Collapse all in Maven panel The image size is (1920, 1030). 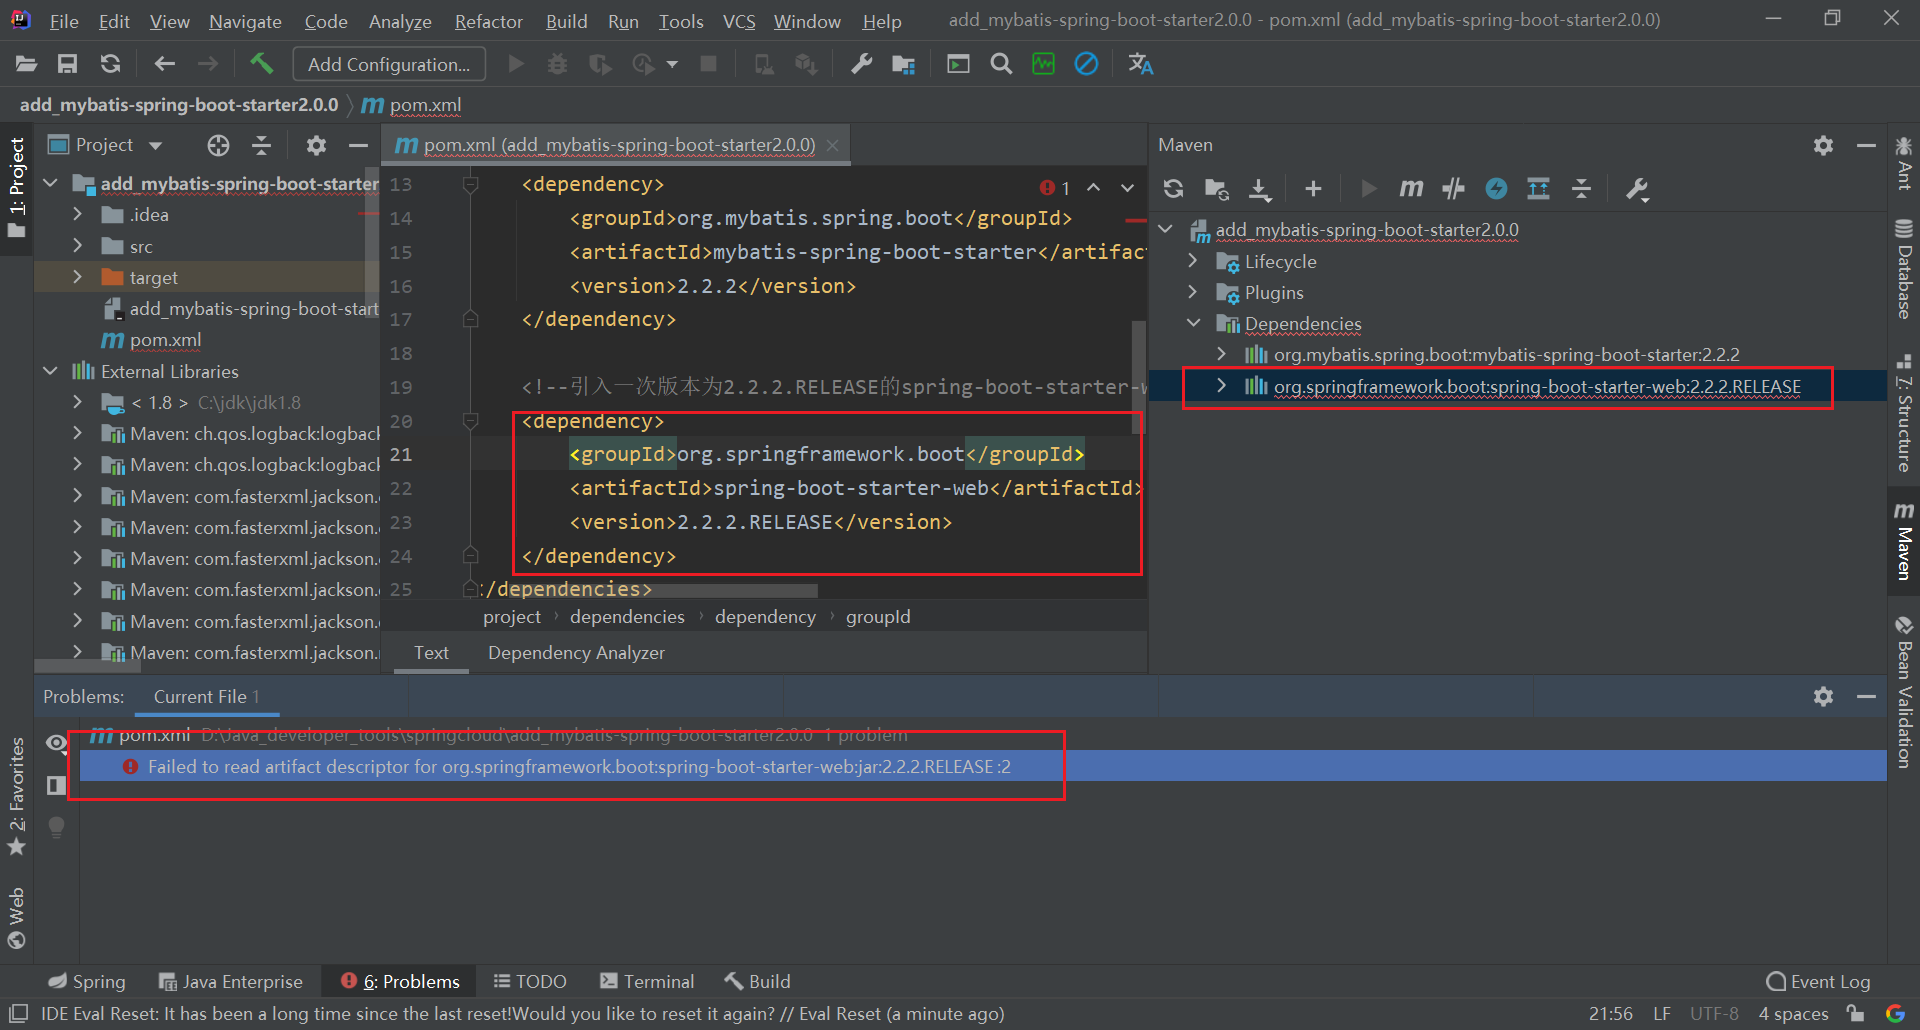(1581, 189)
